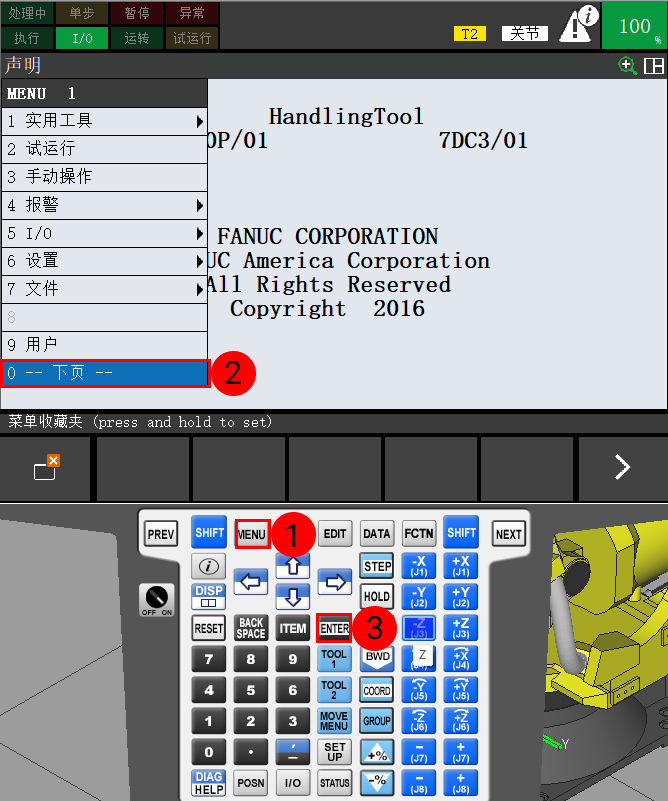
Task: Click the +Y (J2) jog key
Action: [x=461, y=597]
